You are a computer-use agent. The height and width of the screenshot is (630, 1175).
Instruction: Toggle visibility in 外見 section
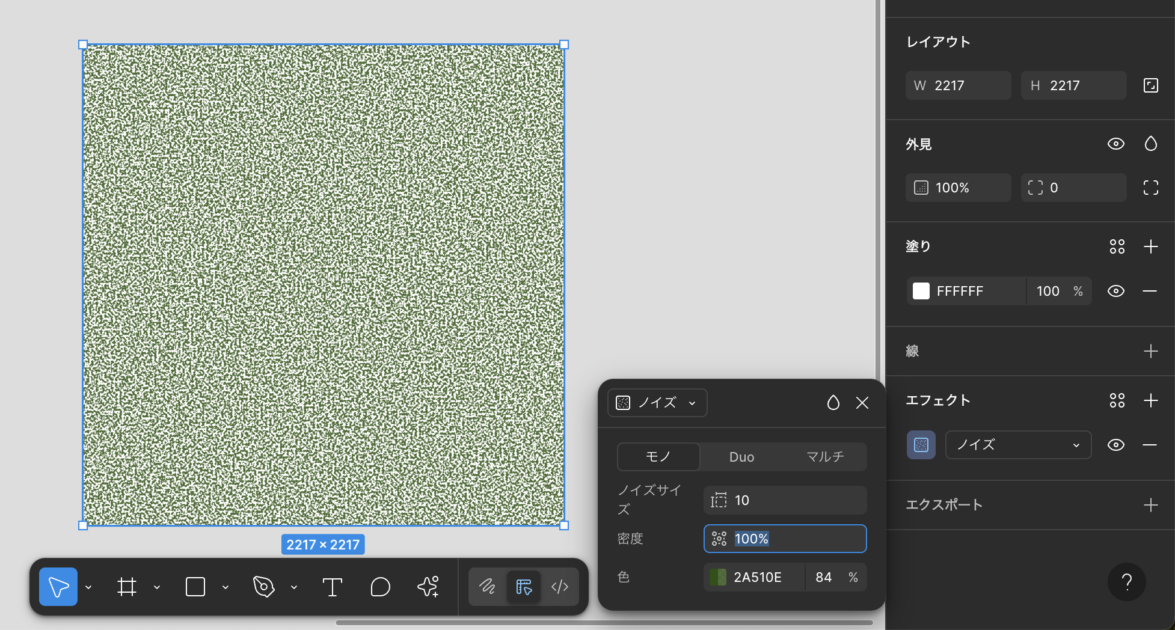(x=1116, y=144)
